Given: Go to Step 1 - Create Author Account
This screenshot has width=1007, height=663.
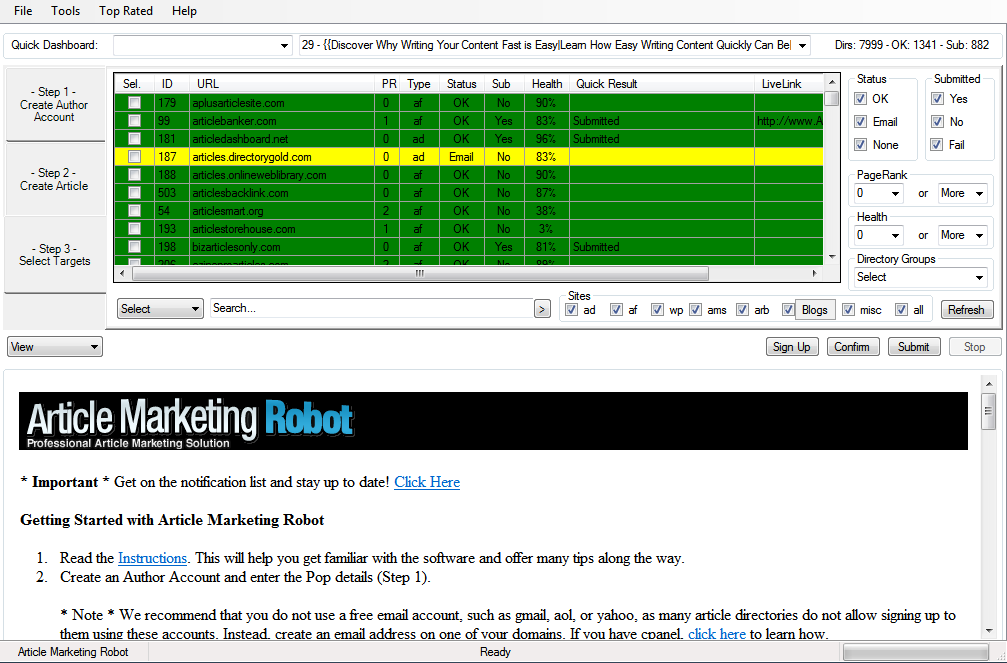Looking at the screenshot, I should [54, 104].
